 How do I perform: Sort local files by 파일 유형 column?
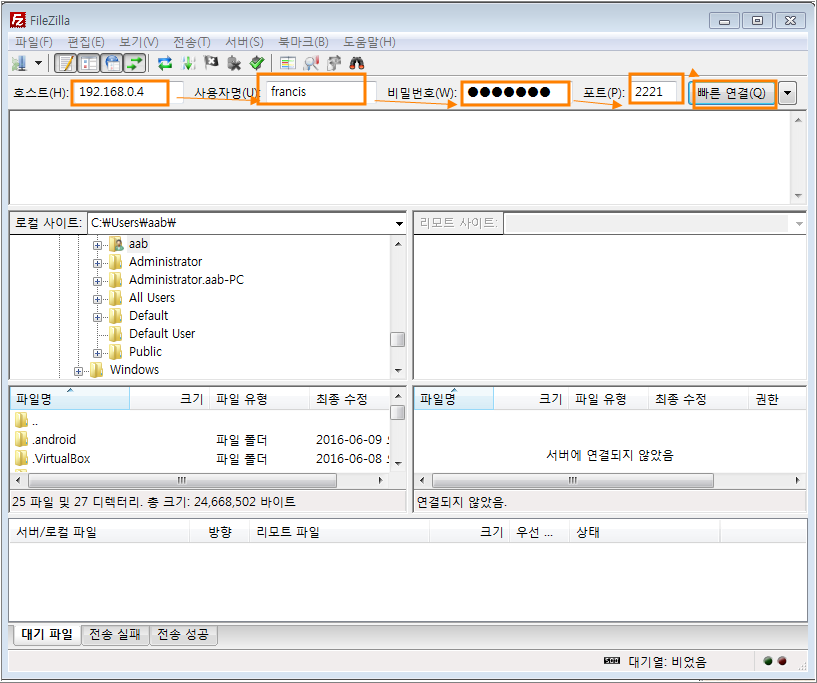click(259, 399)
